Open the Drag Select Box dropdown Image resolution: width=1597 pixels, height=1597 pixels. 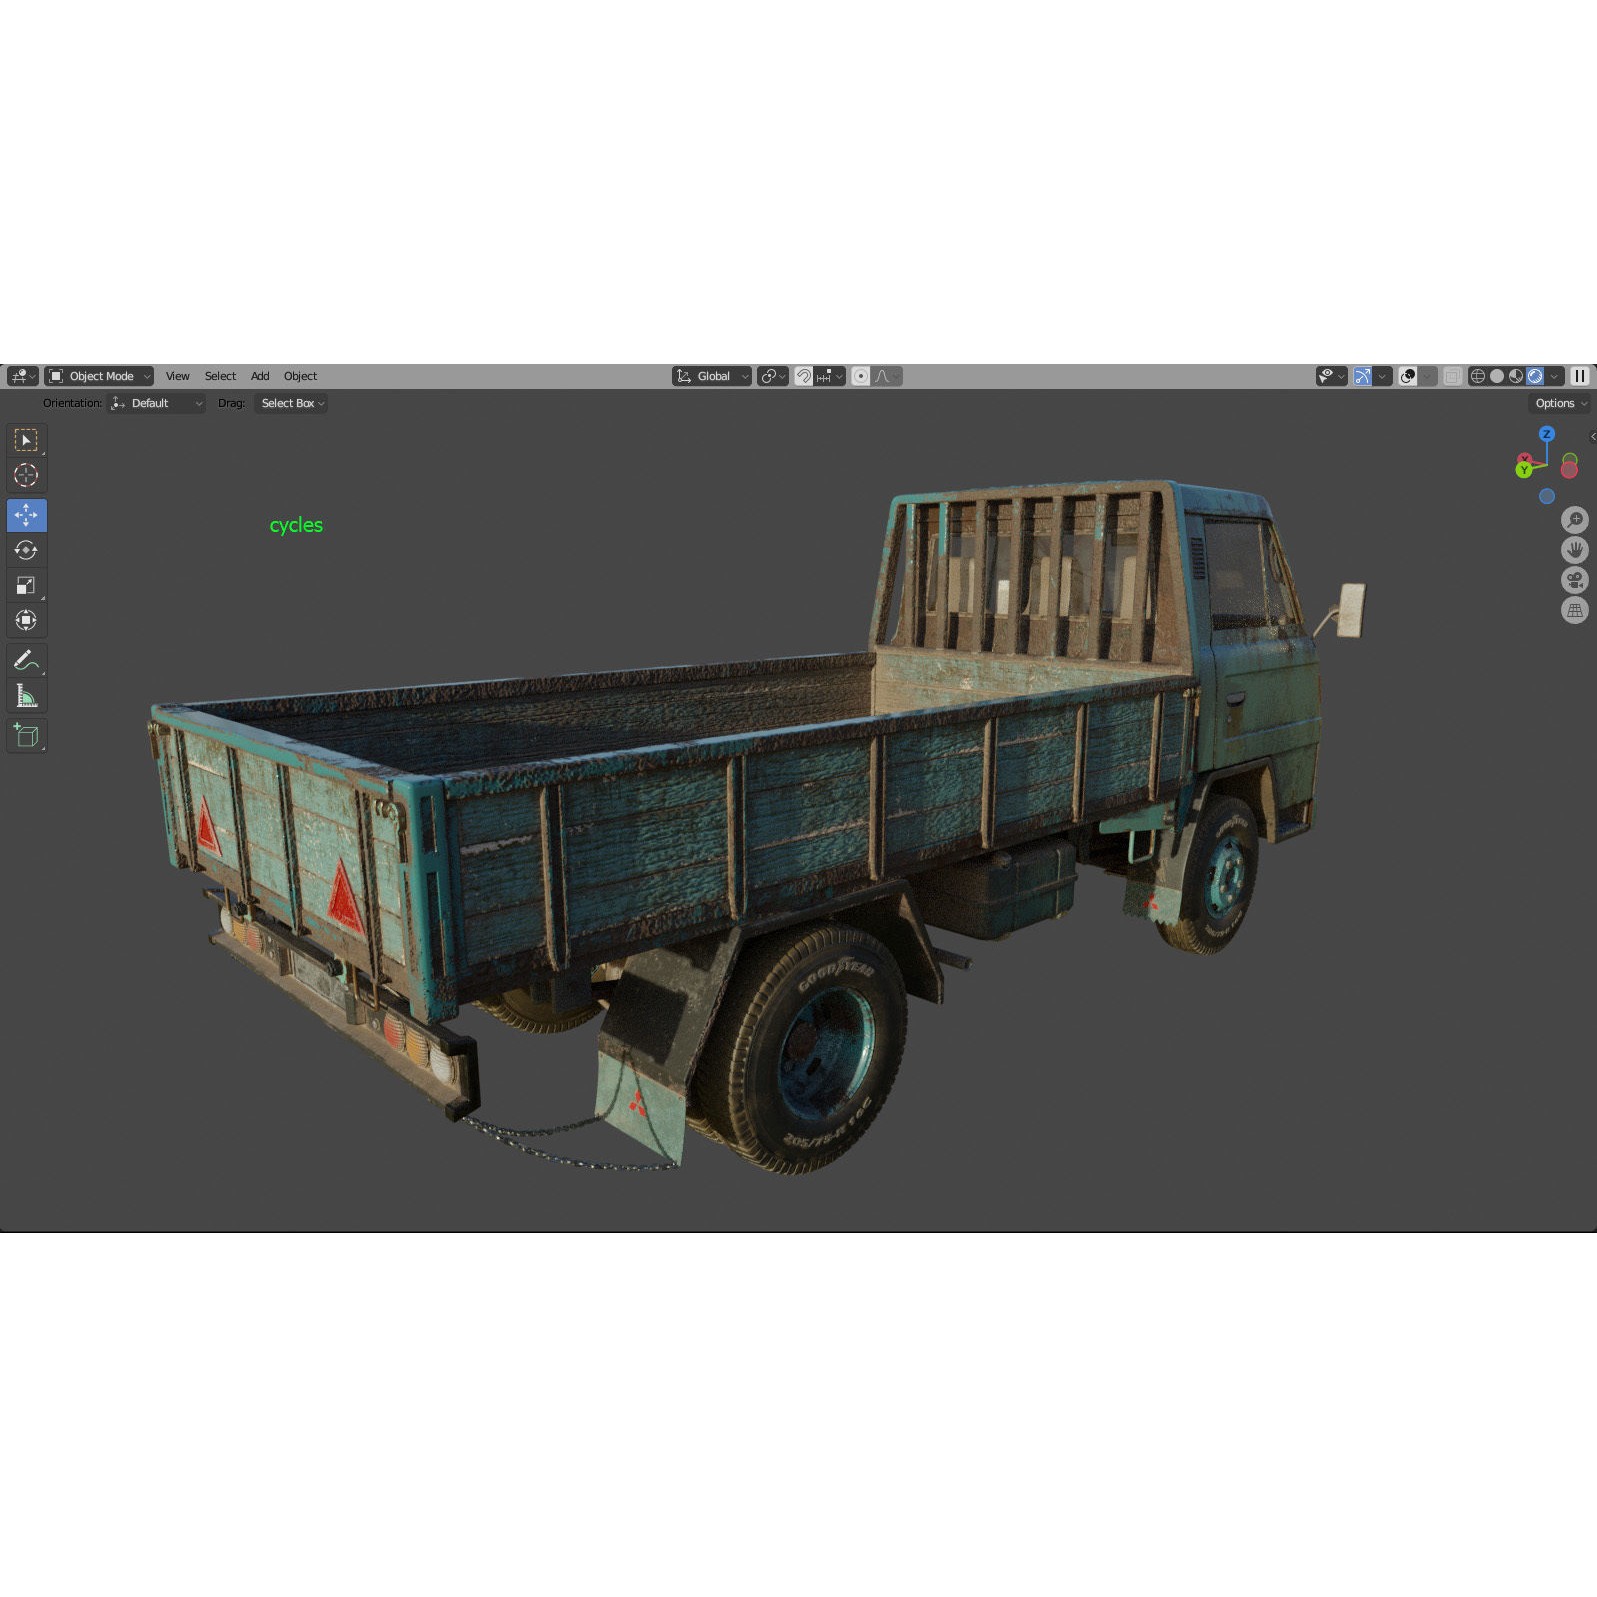click(291, 403)
